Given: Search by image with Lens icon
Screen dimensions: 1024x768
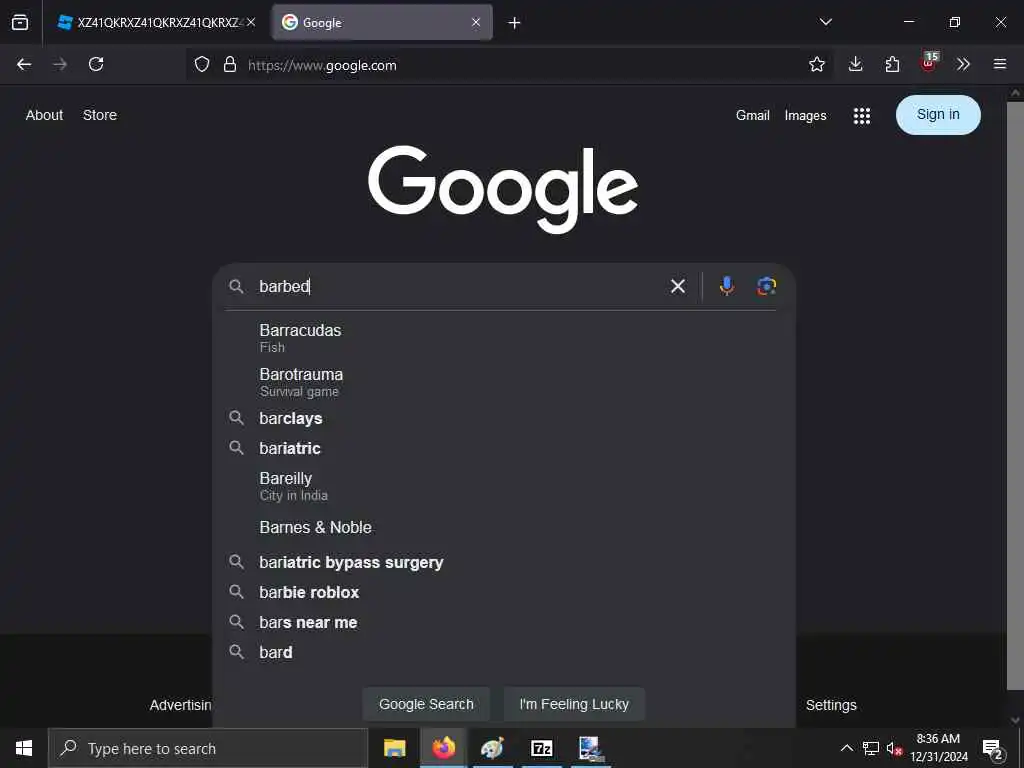Looking at the screenshot, I should [x=766, y=286].
